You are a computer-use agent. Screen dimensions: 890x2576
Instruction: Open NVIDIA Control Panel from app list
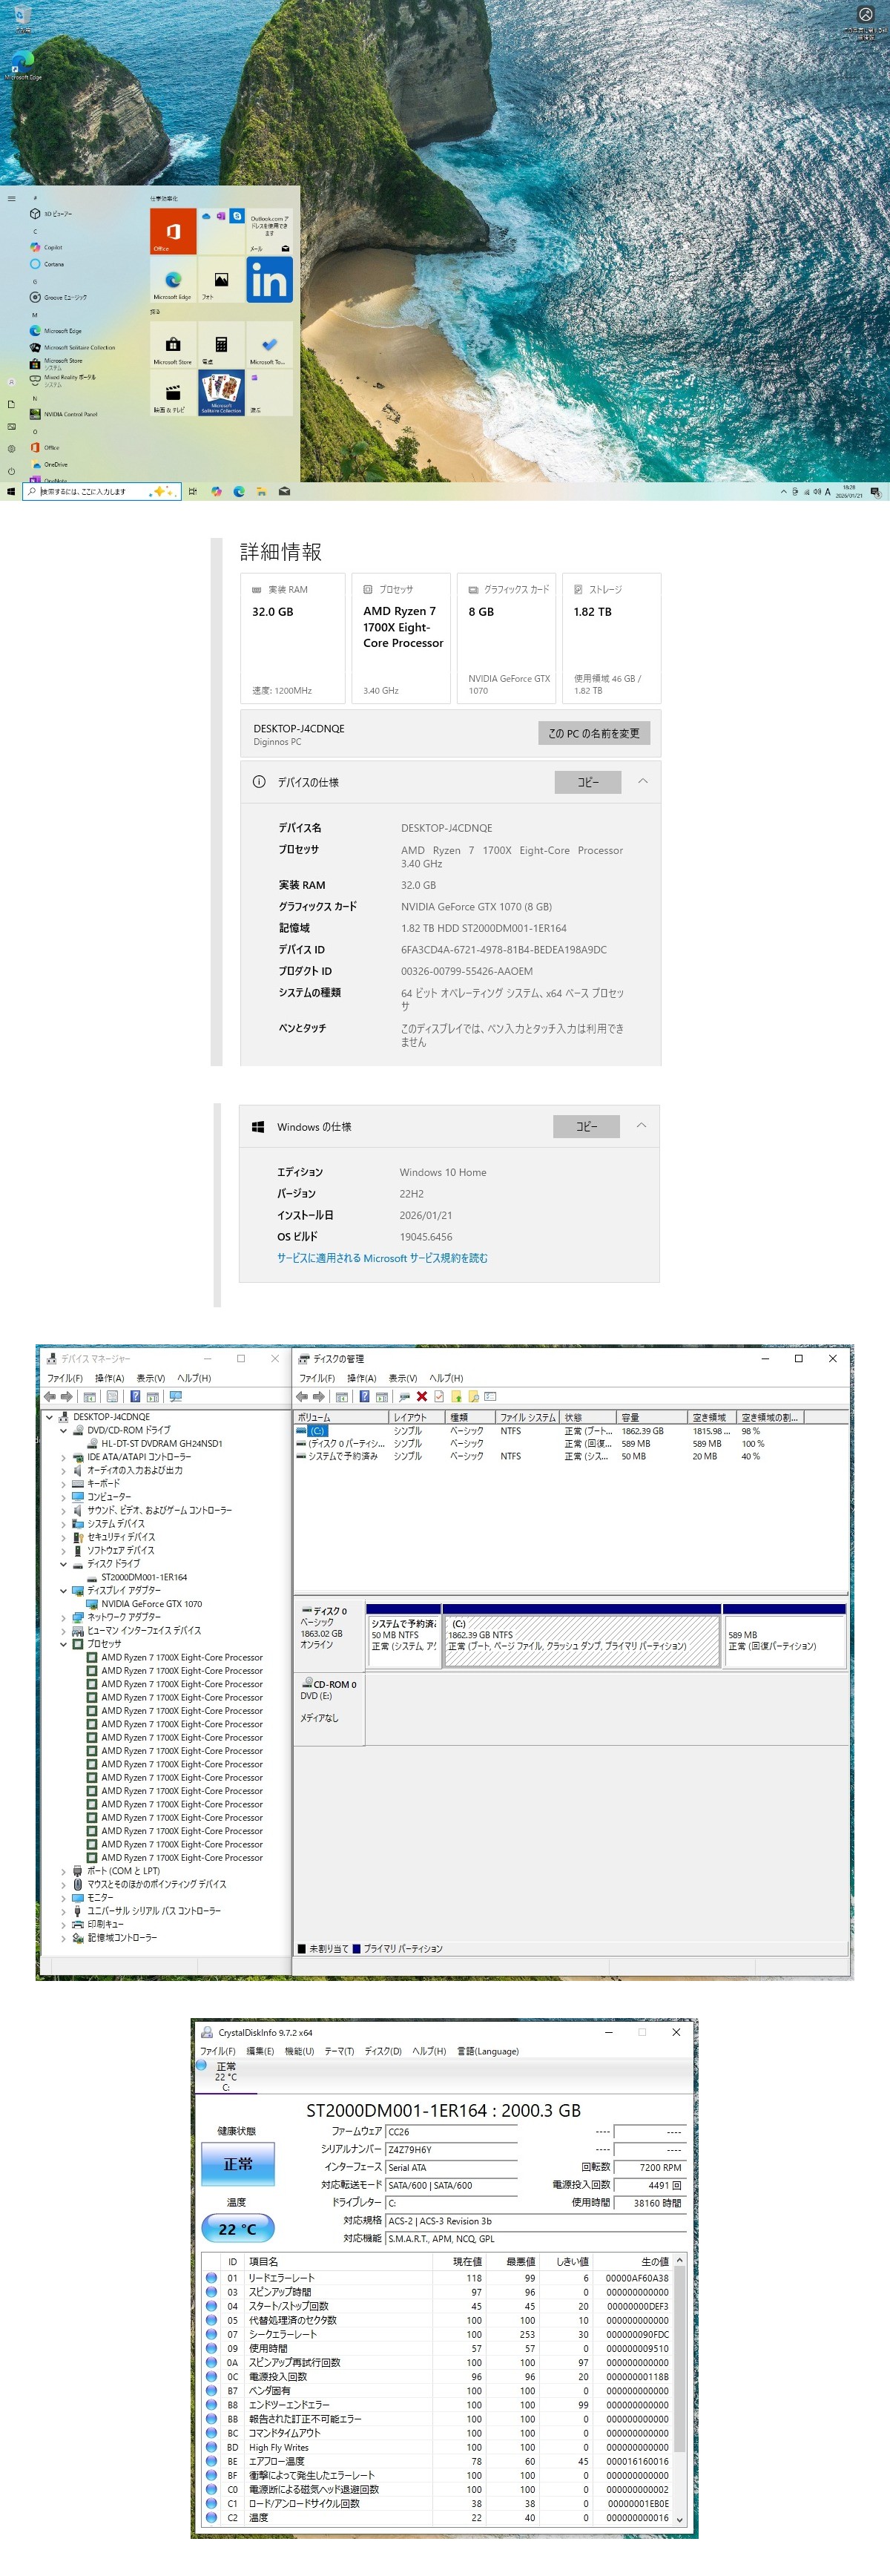pyautogui.click(x=70, y=414)
